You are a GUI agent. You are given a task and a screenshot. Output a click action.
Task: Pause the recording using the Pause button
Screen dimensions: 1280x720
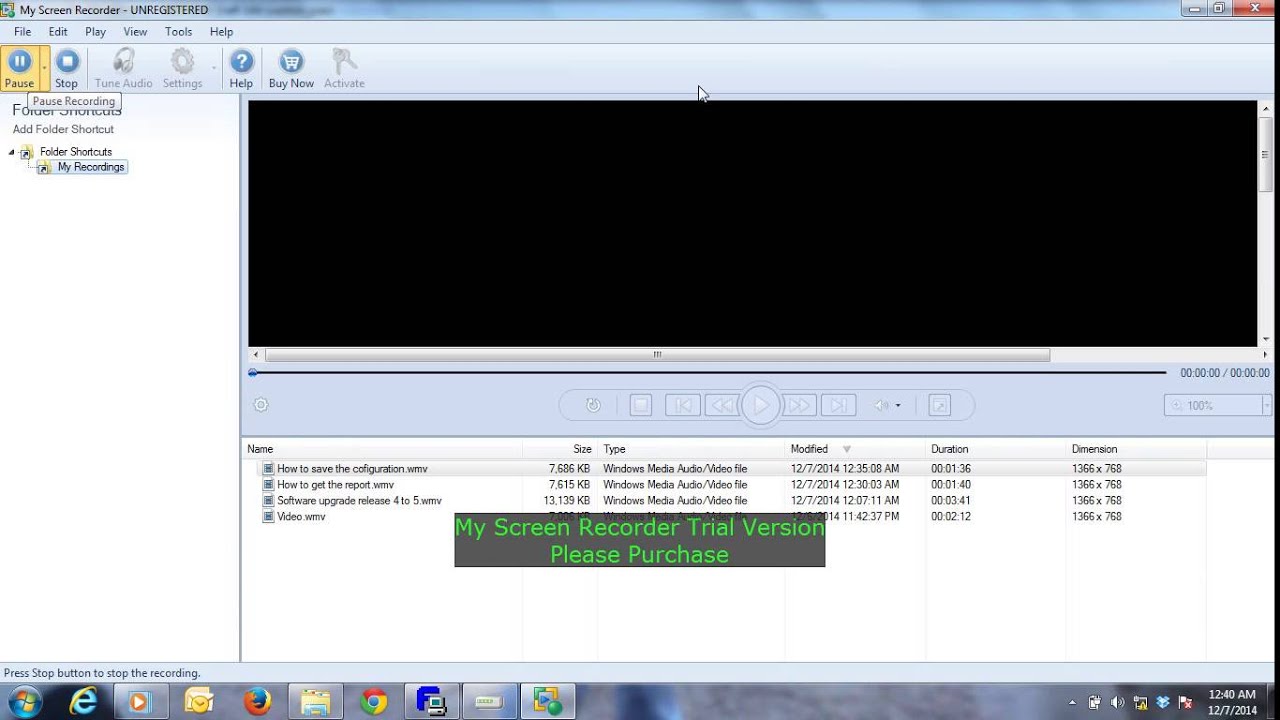[19, 68]
